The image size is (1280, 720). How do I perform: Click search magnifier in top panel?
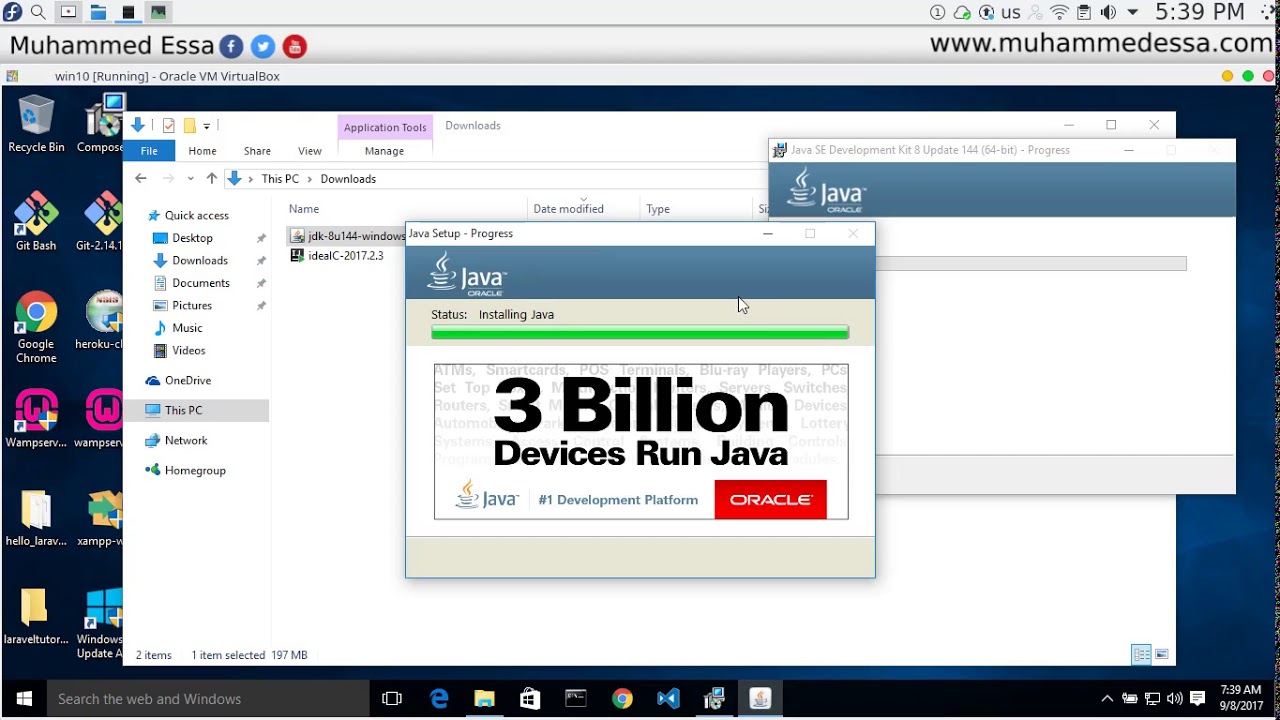(x=38, y=12)
